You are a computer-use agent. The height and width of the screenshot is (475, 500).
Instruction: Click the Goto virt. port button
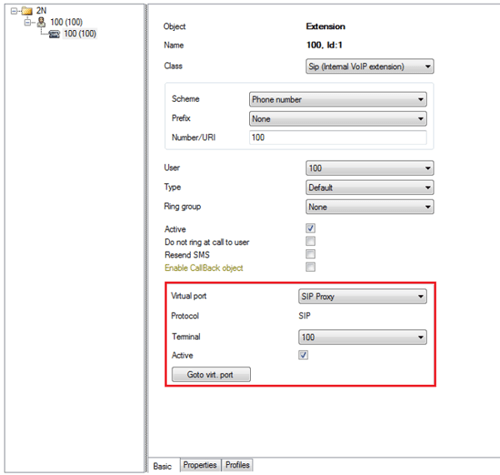(211, 374)
